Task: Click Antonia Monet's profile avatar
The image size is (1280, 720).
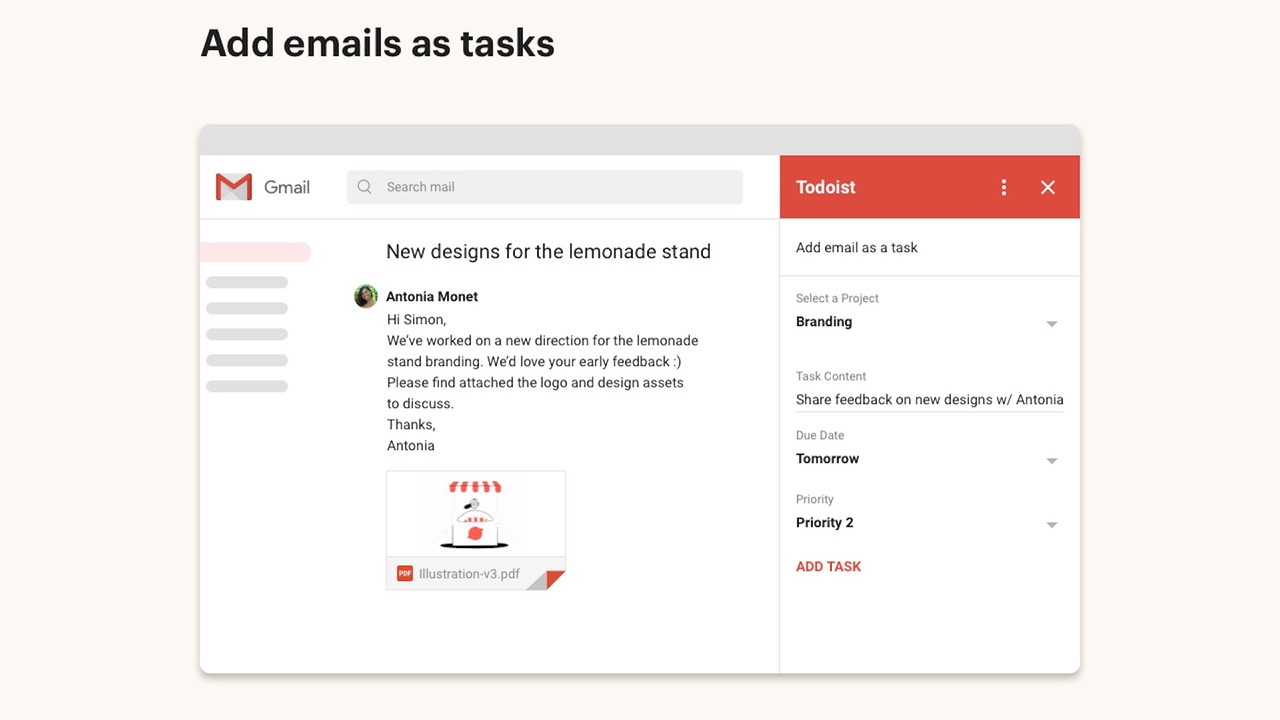Action: click(366, 296)
